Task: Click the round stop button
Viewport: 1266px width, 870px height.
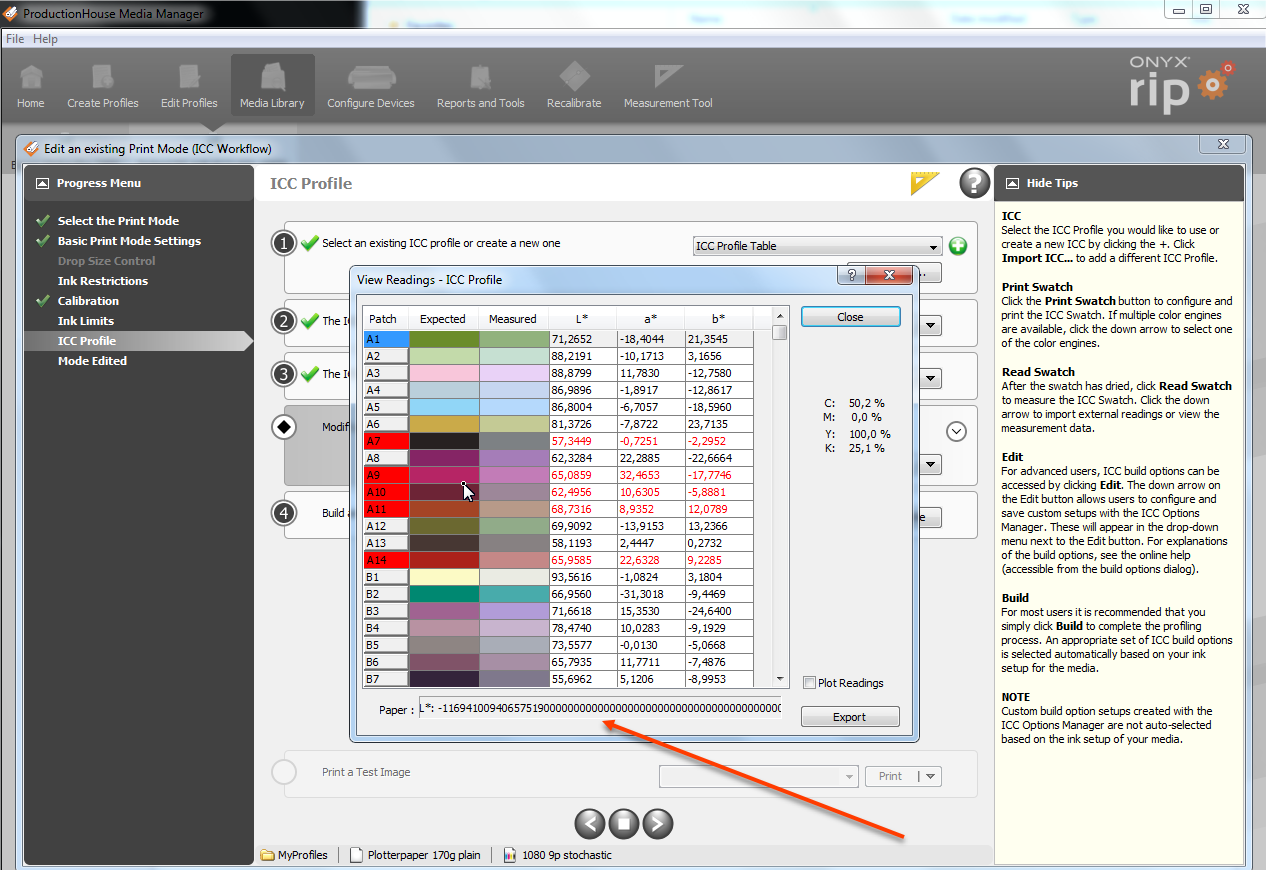Action: pyautogui.click(x=623, y=823)
